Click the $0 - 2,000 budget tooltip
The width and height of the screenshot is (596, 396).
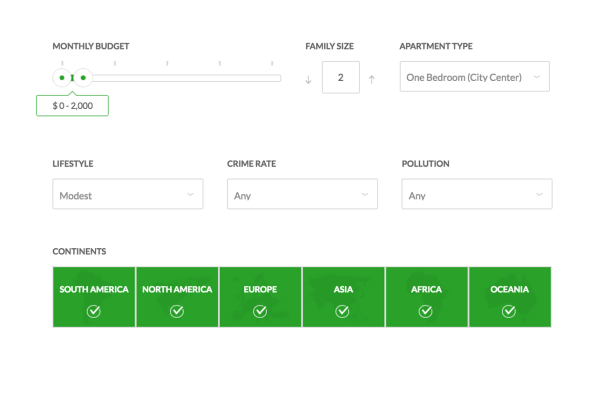click(72, 106)
